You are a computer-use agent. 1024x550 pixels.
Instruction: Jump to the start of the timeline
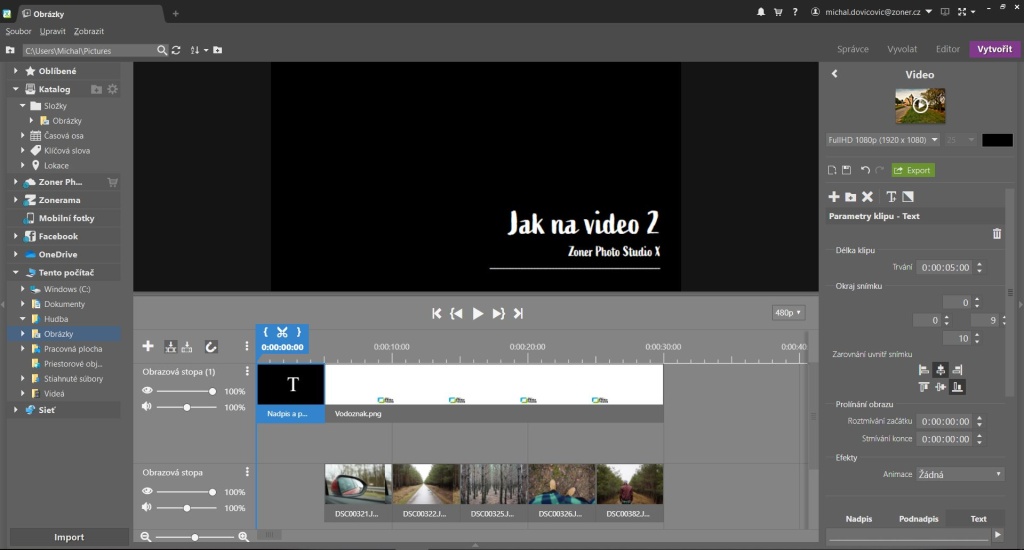(x=436, y=314)
